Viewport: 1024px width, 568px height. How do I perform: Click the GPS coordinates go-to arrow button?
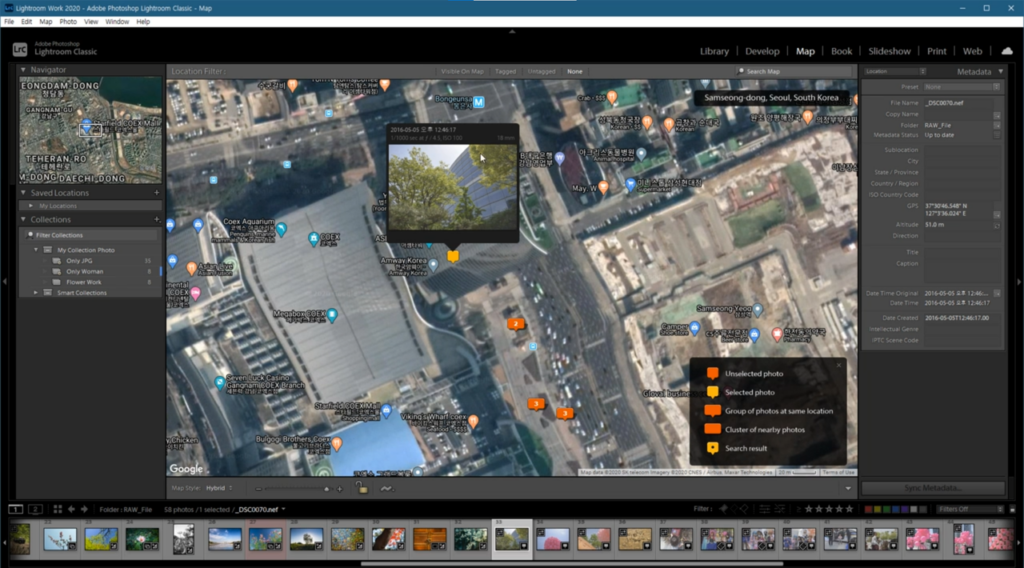(997, 214)
